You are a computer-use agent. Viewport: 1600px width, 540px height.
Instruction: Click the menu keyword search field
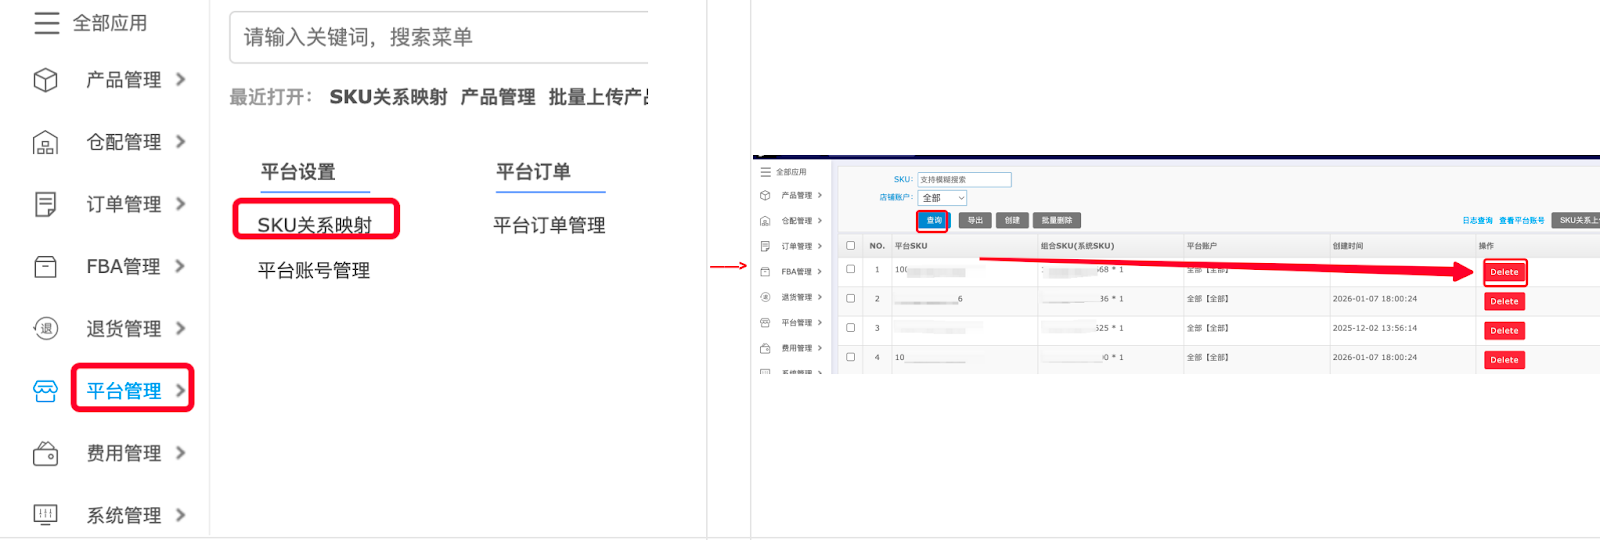click(x=440, y=37)
